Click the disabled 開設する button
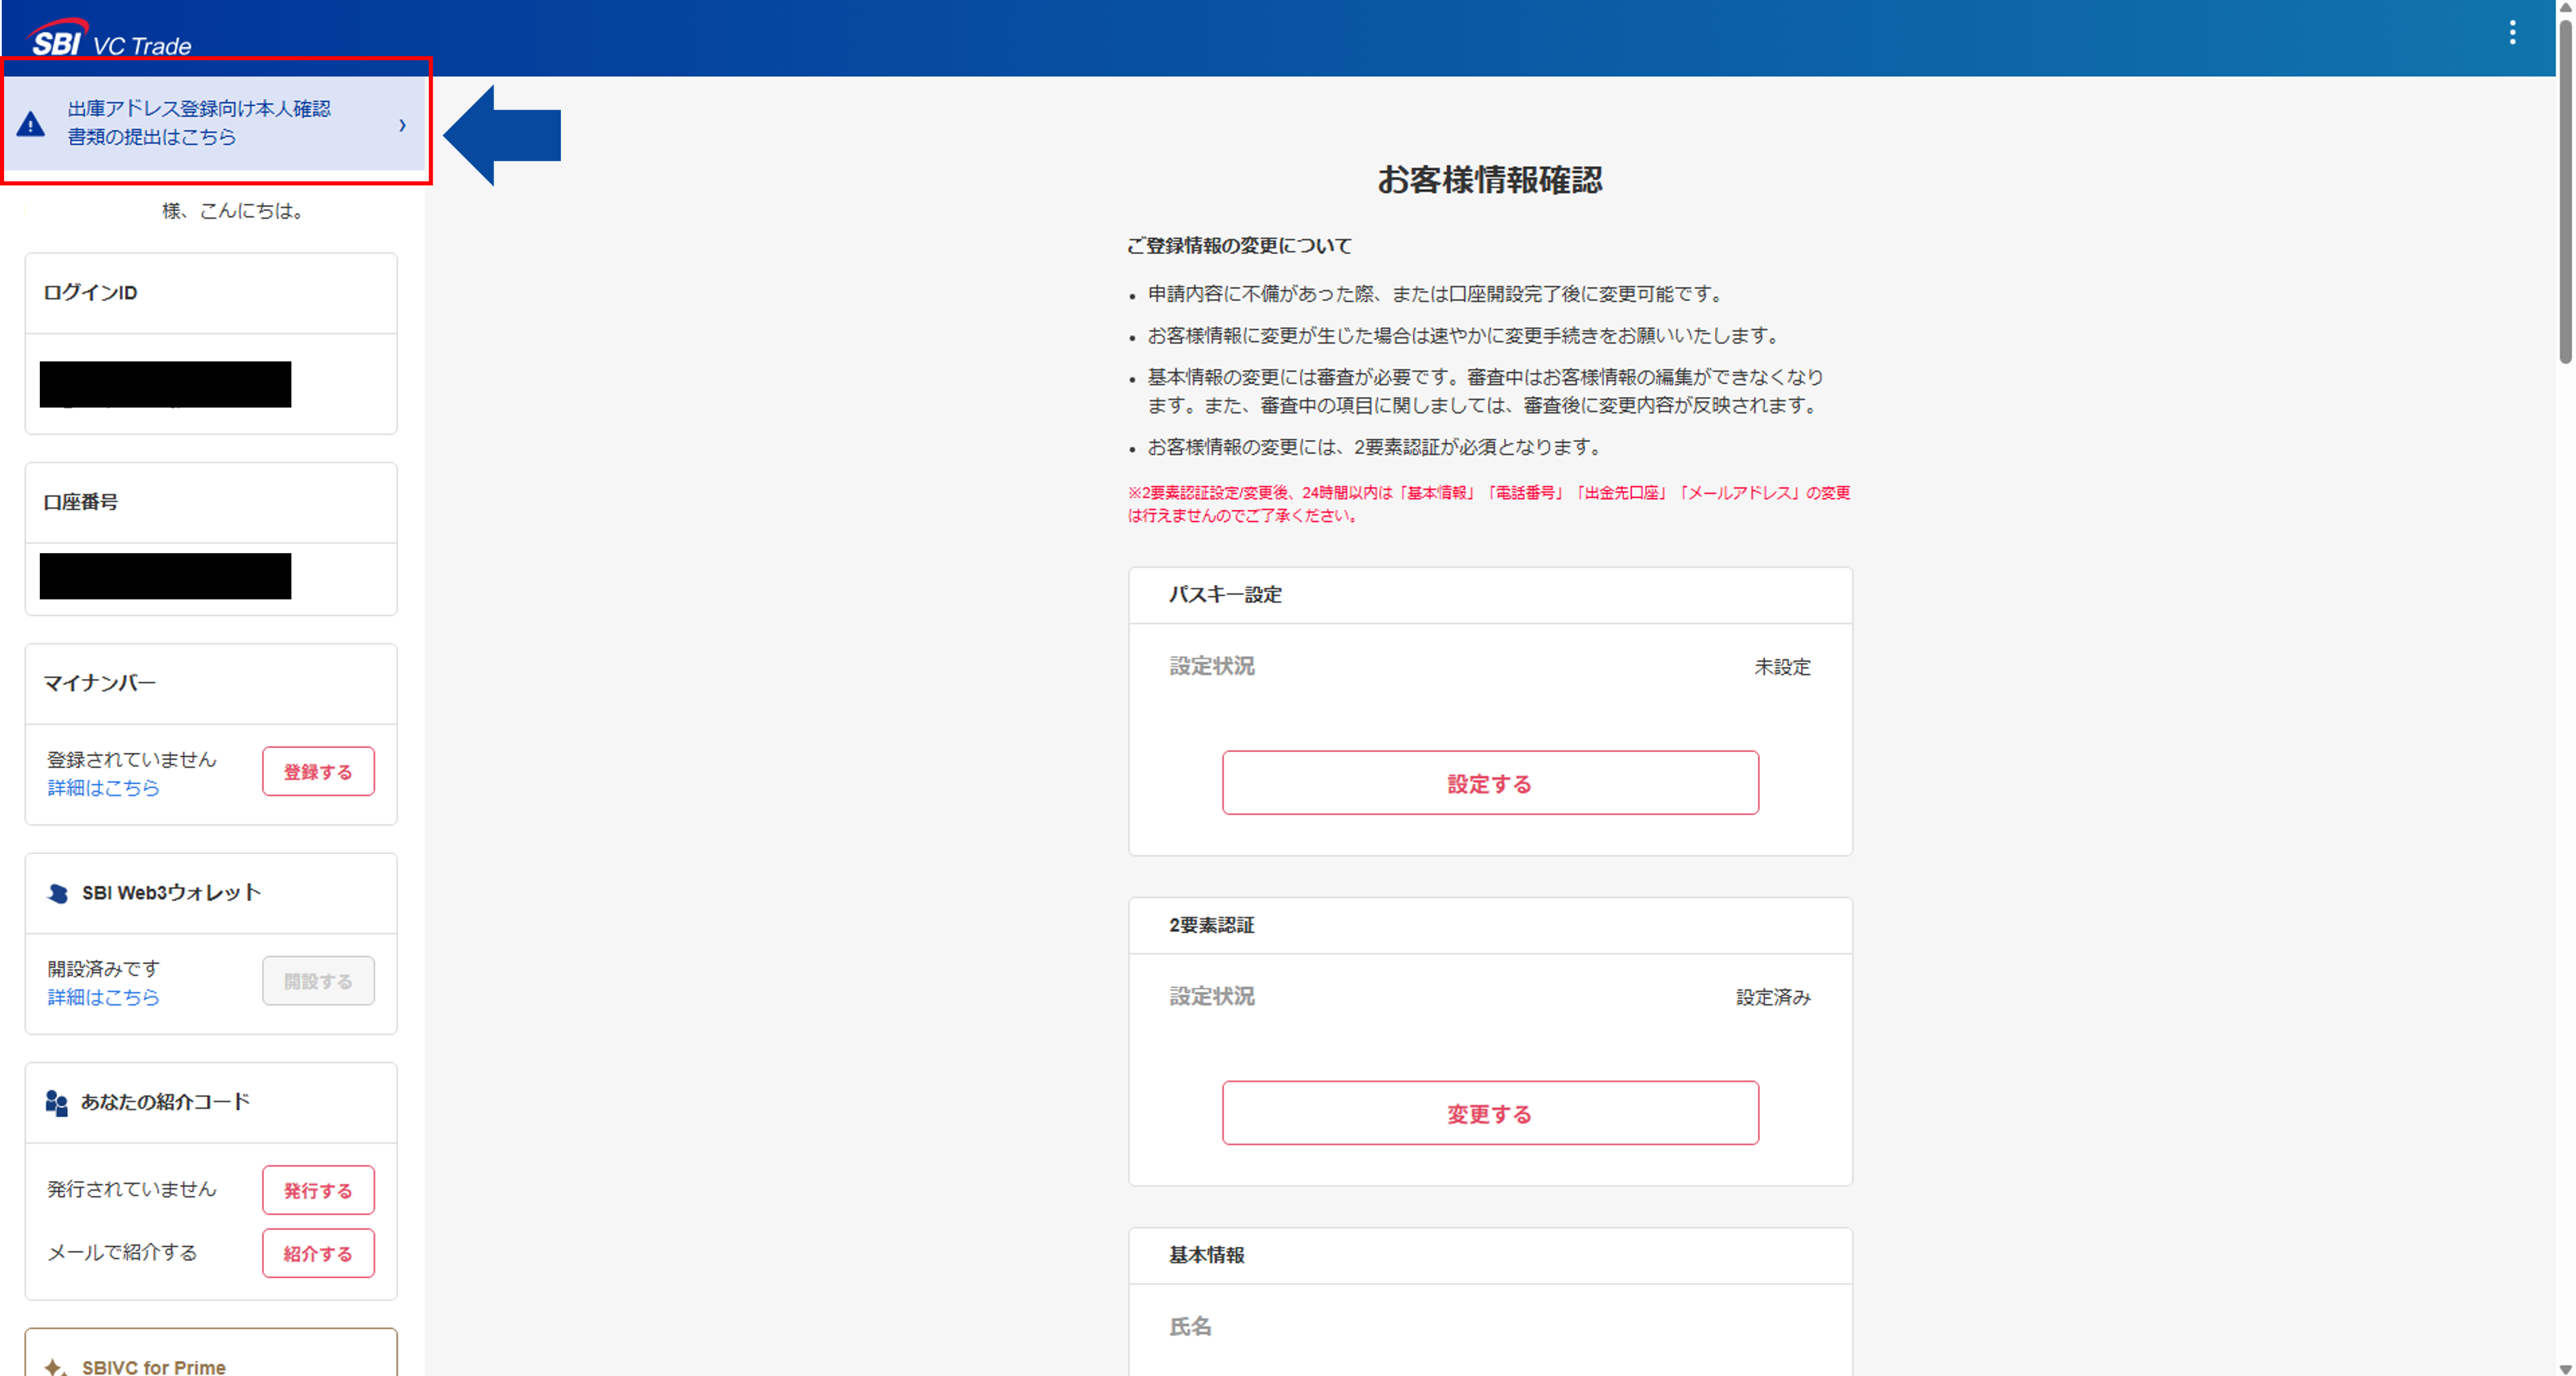 (318, 981)
